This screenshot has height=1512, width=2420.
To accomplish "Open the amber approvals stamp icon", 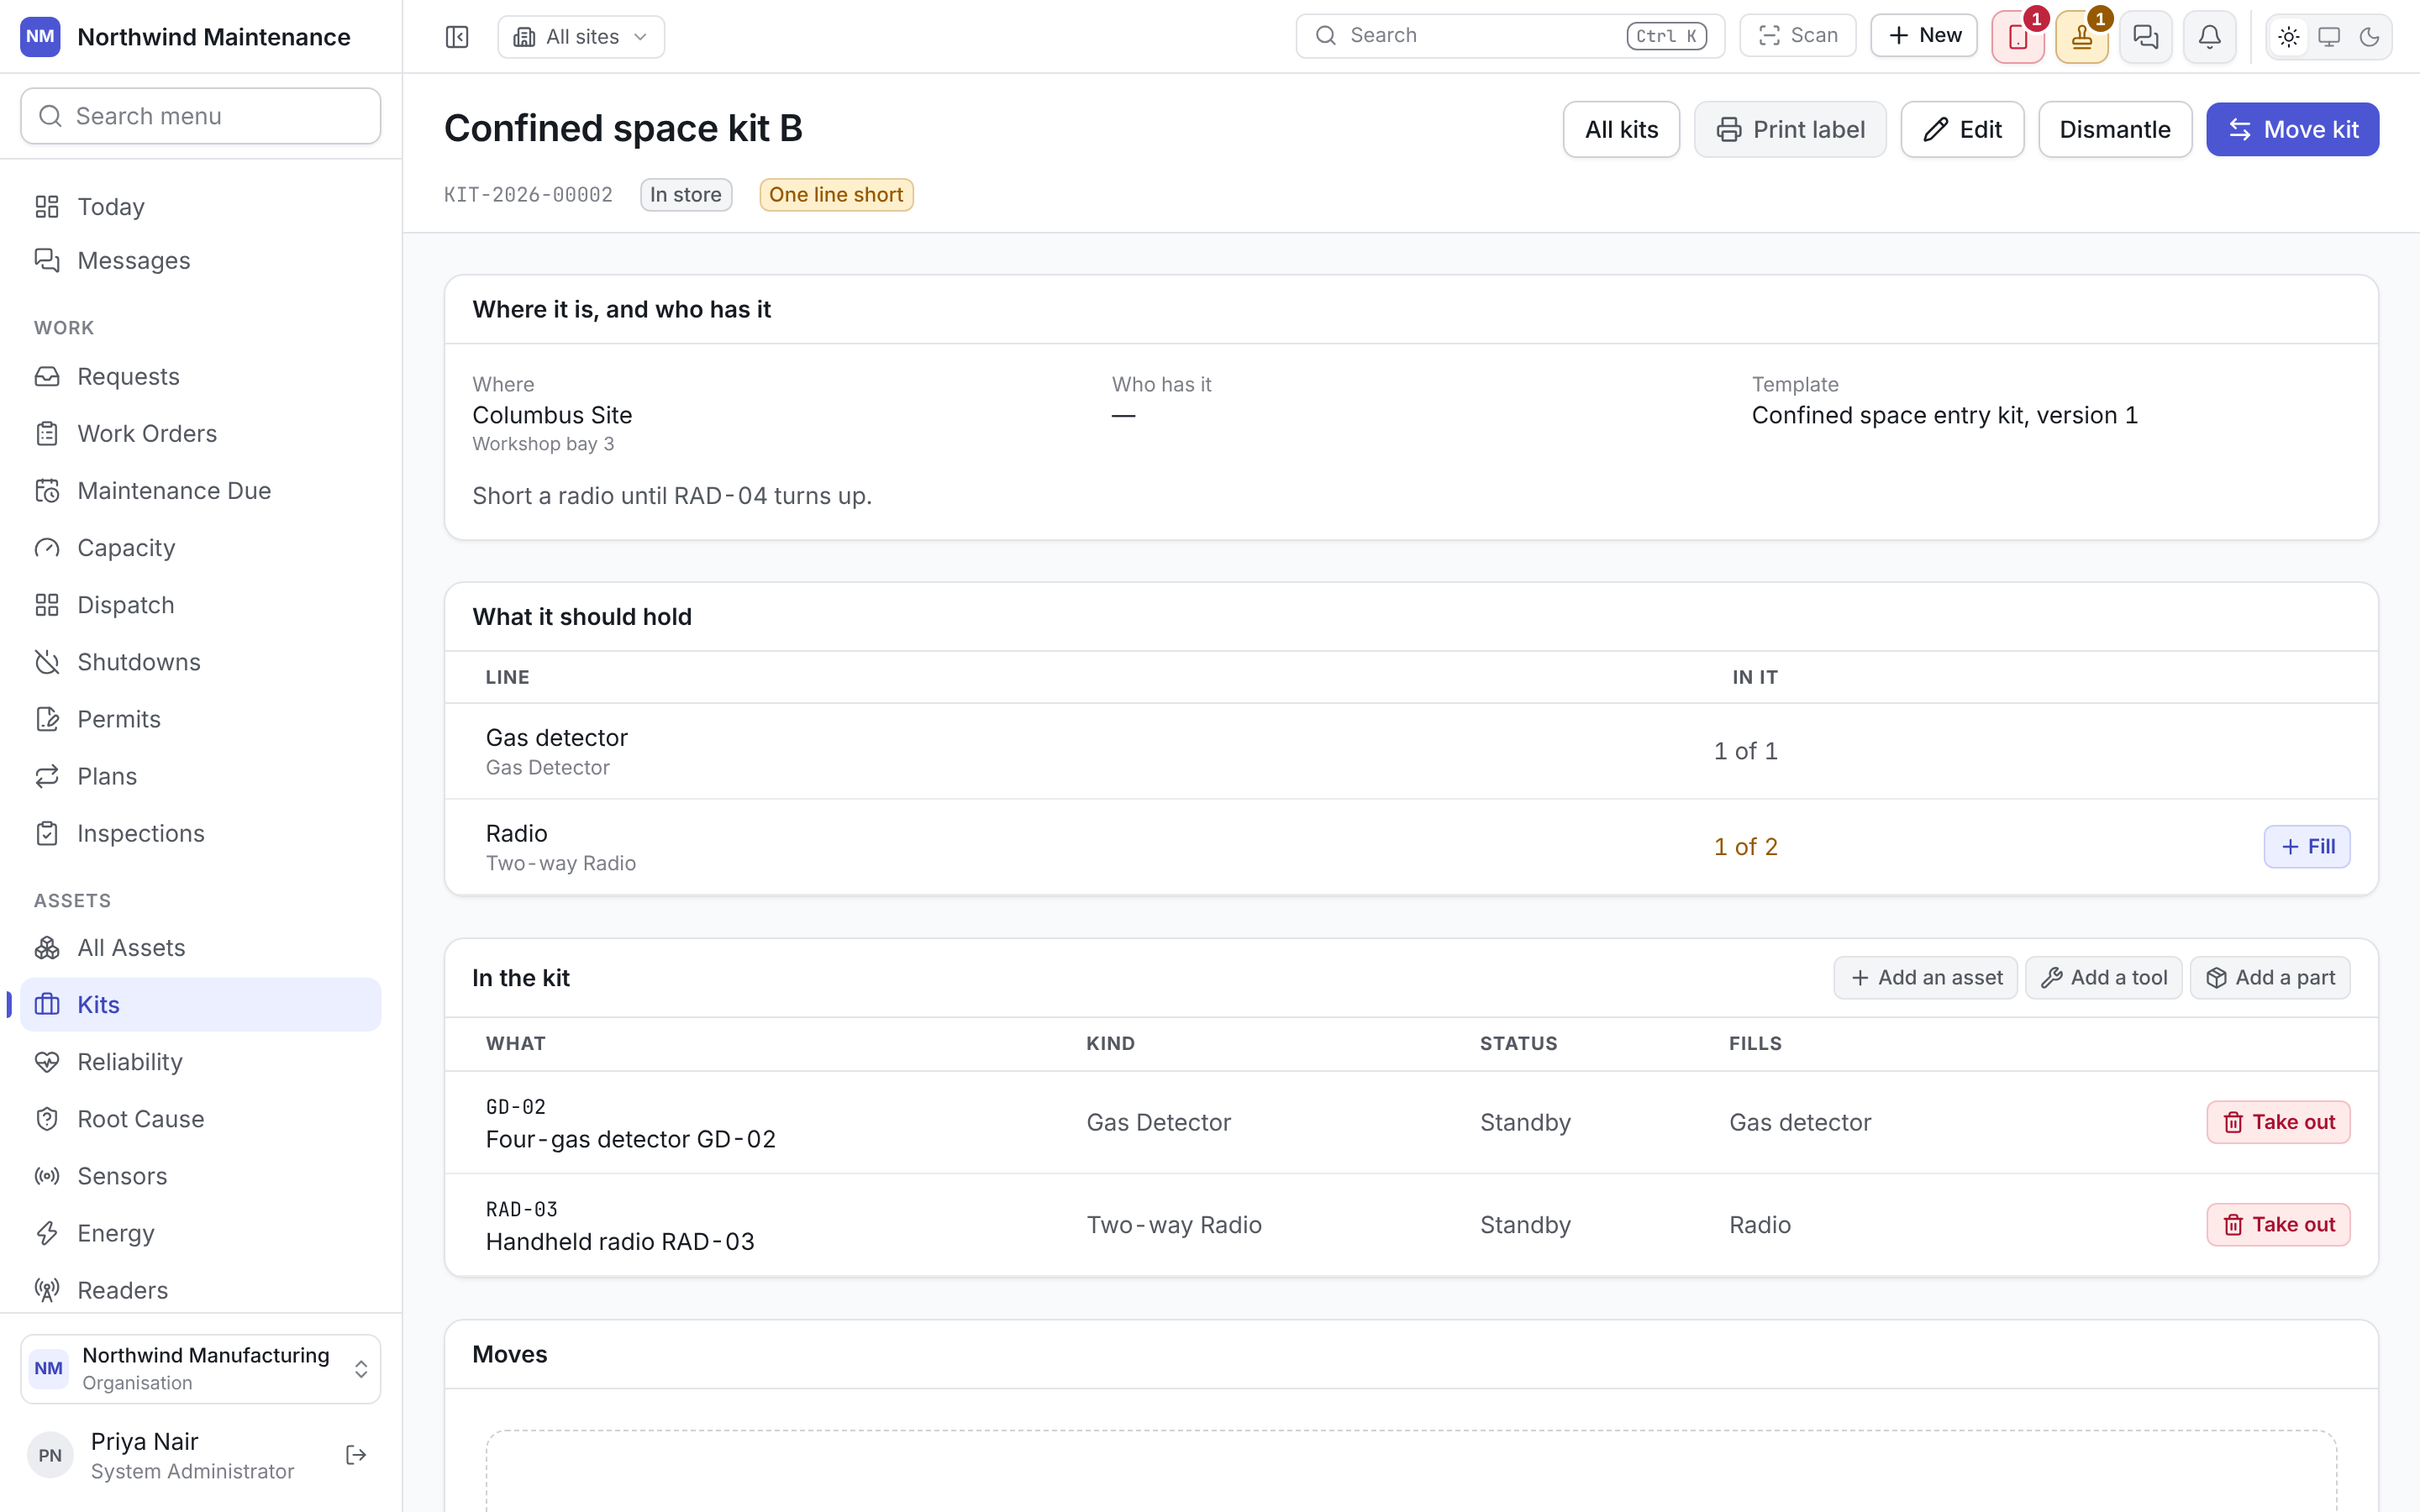I will click(x=2081, y=37).
